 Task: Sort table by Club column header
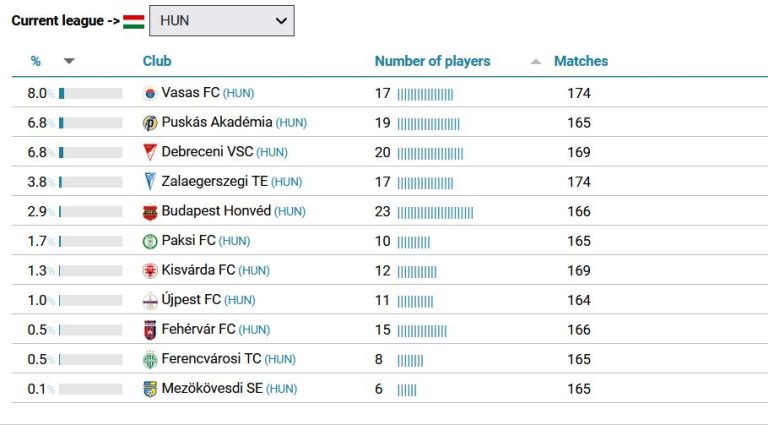pos(157,61)
